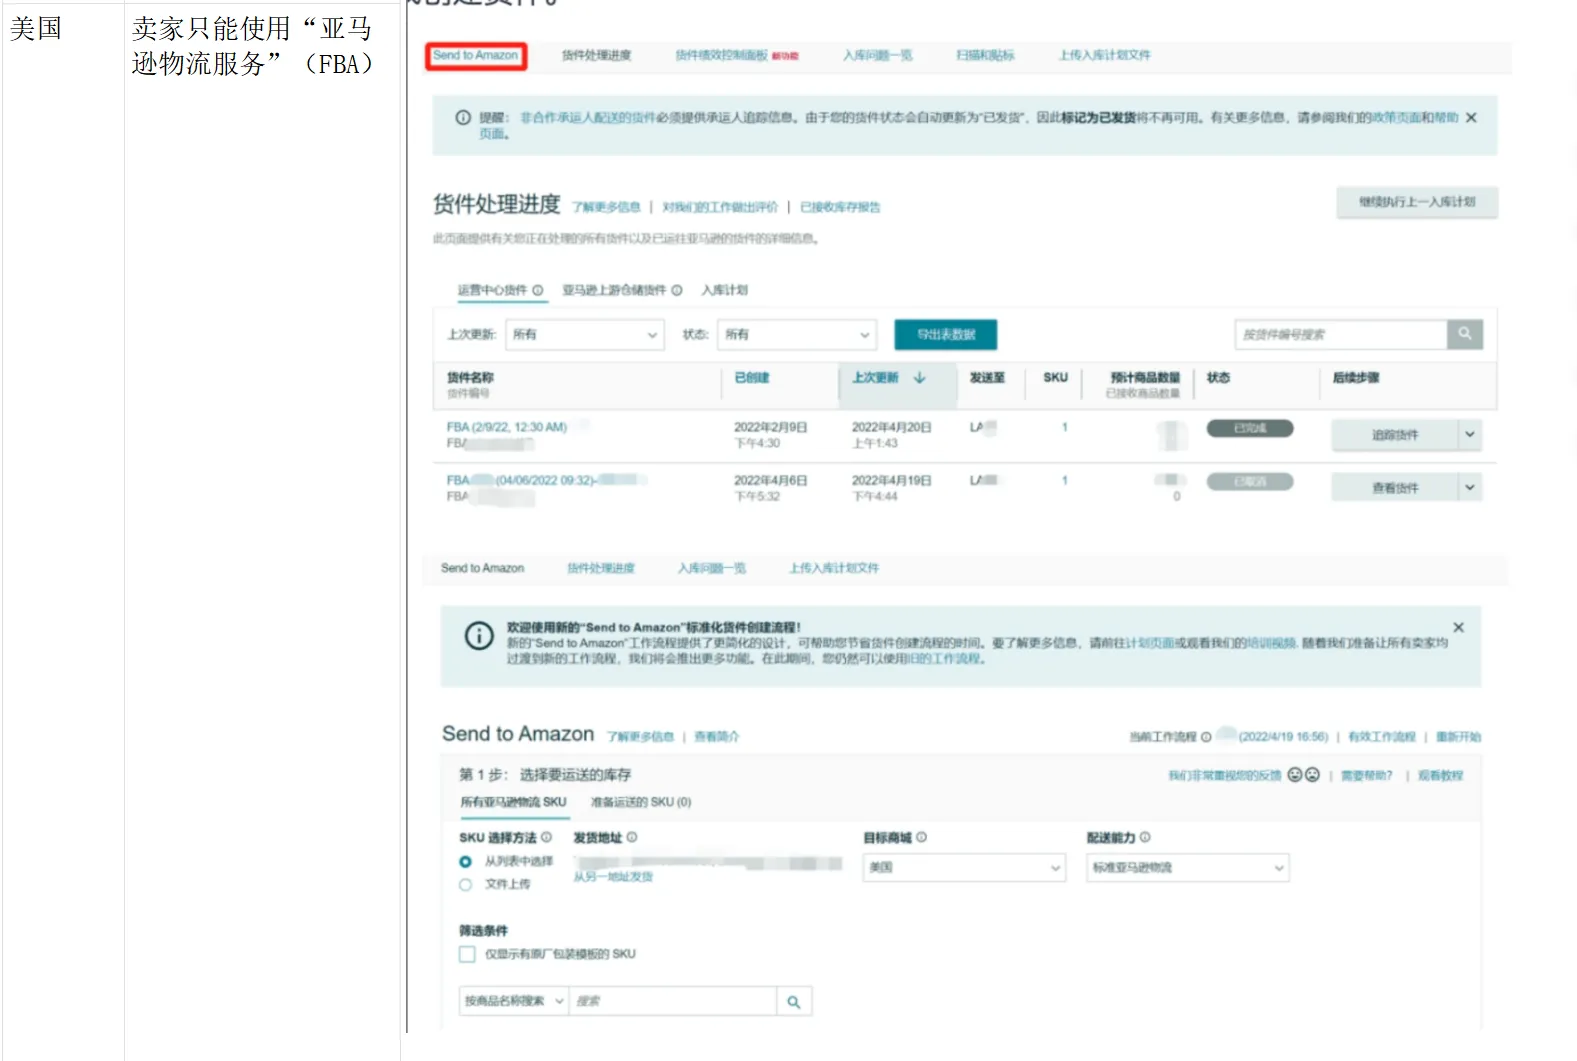Open FBA (2/9/22, 12:30 AM) shipment link

pos(507,427)
